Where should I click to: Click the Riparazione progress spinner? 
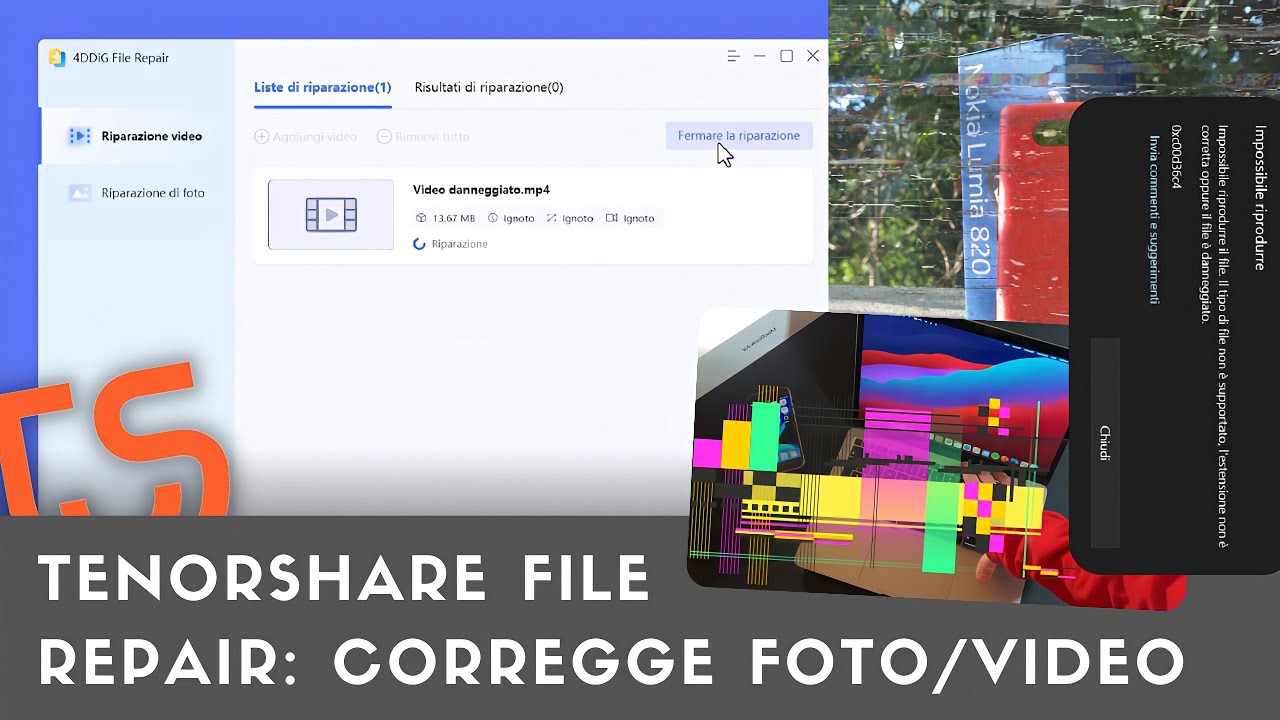point(420,244)
